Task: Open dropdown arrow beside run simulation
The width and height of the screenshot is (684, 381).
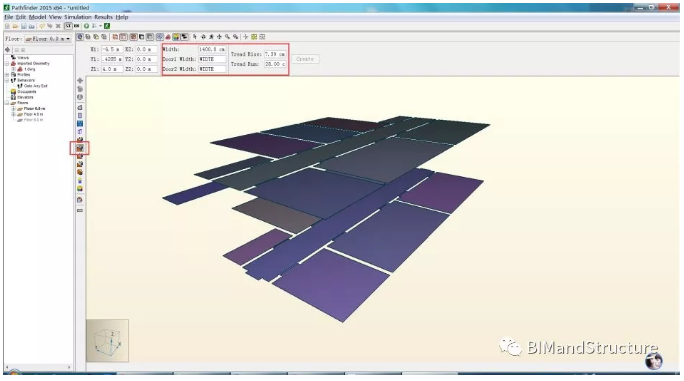Action: click(100, 26)
